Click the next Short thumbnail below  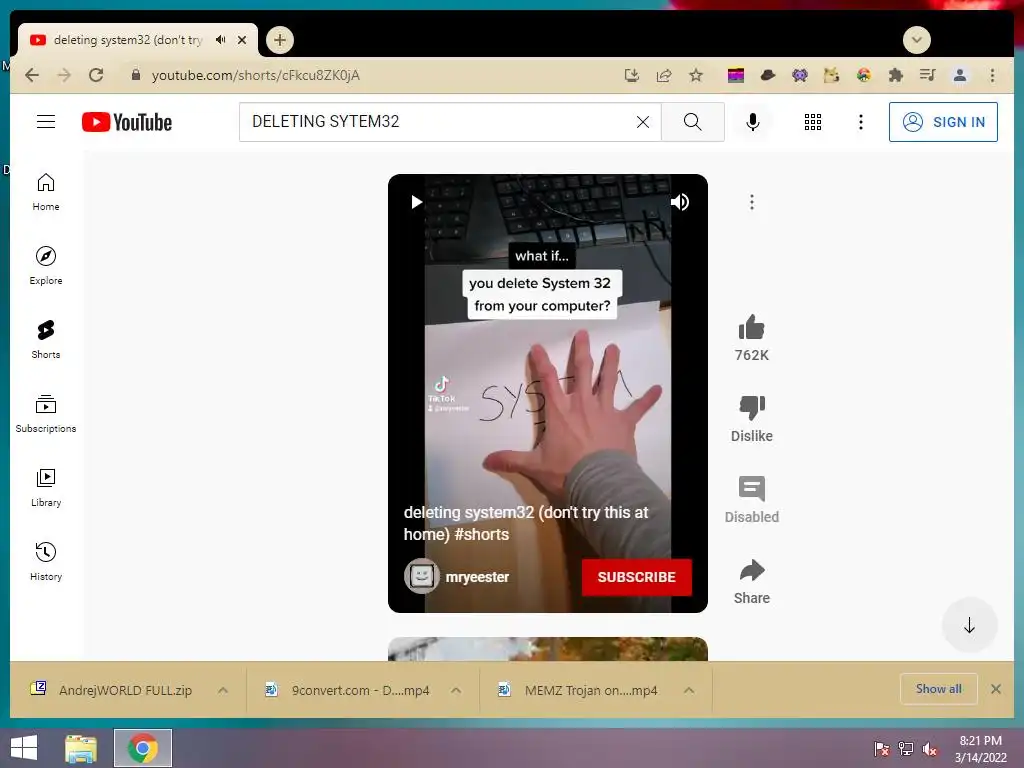click(x=547, y=648)
